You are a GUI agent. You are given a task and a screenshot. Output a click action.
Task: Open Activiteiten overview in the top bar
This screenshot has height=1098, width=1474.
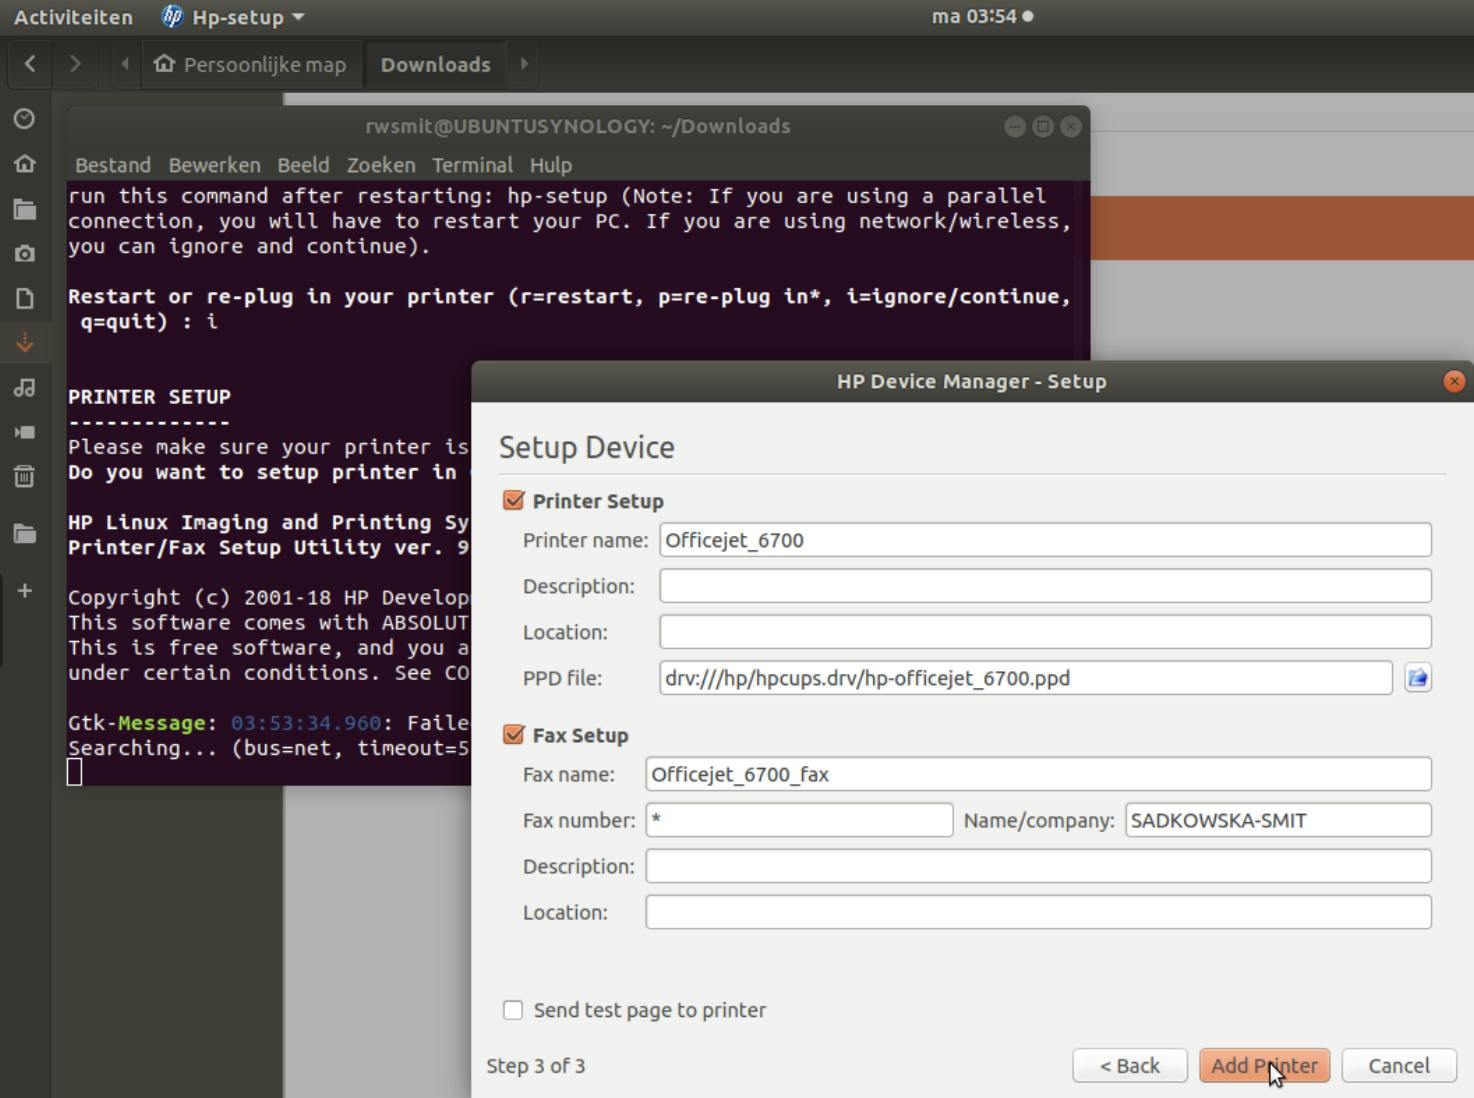pos(73,17)
